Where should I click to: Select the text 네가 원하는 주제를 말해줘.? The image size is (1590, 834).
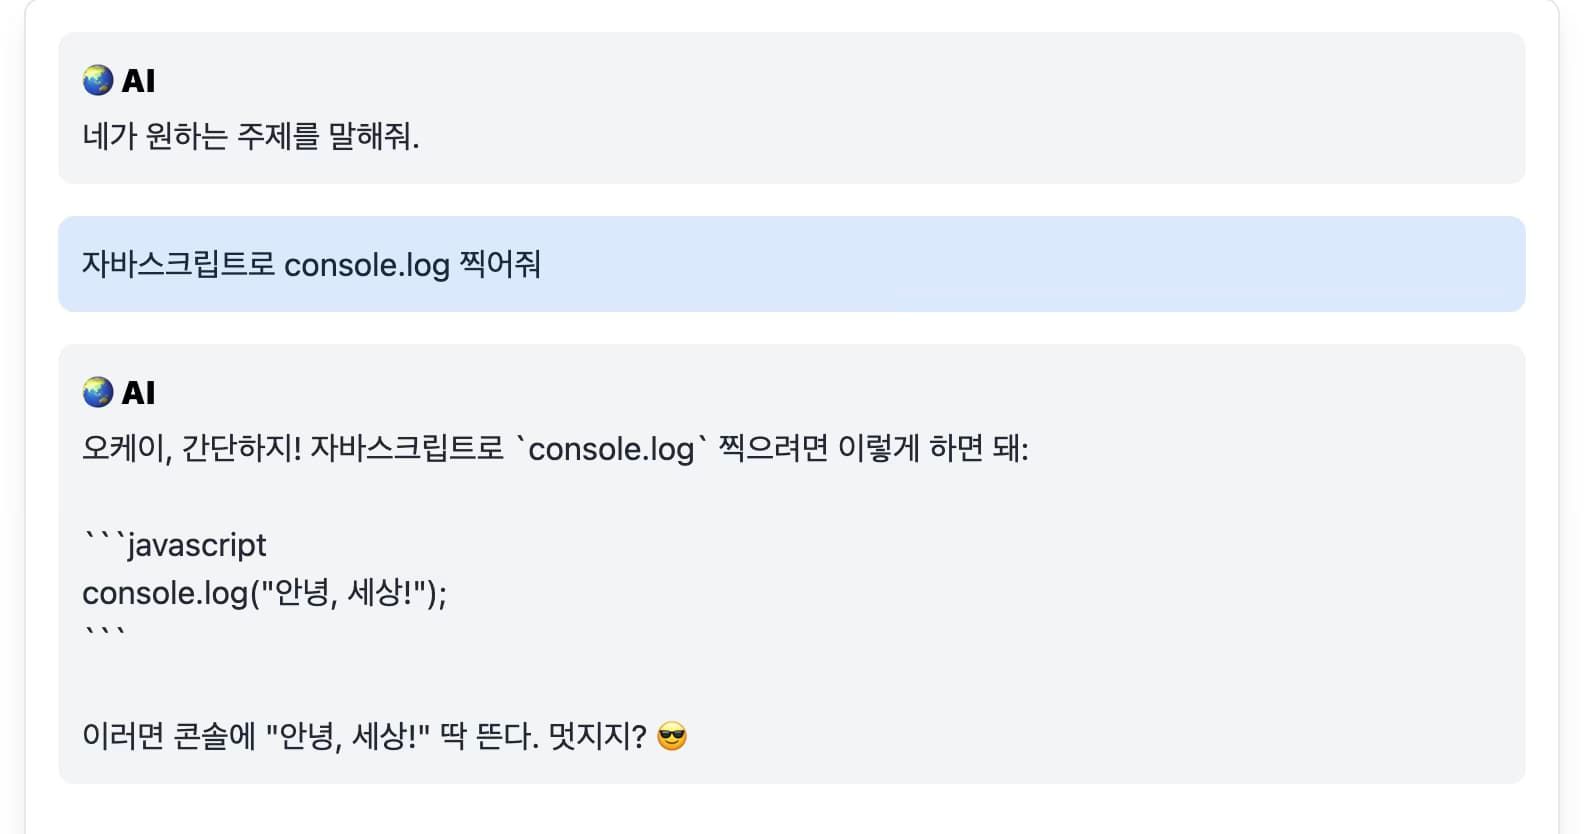pos(251,136)
